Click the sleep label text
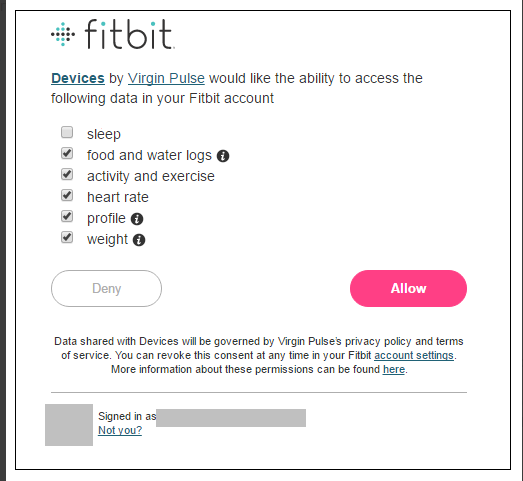The height and width of the screenshot is (481, 523). 104,134
